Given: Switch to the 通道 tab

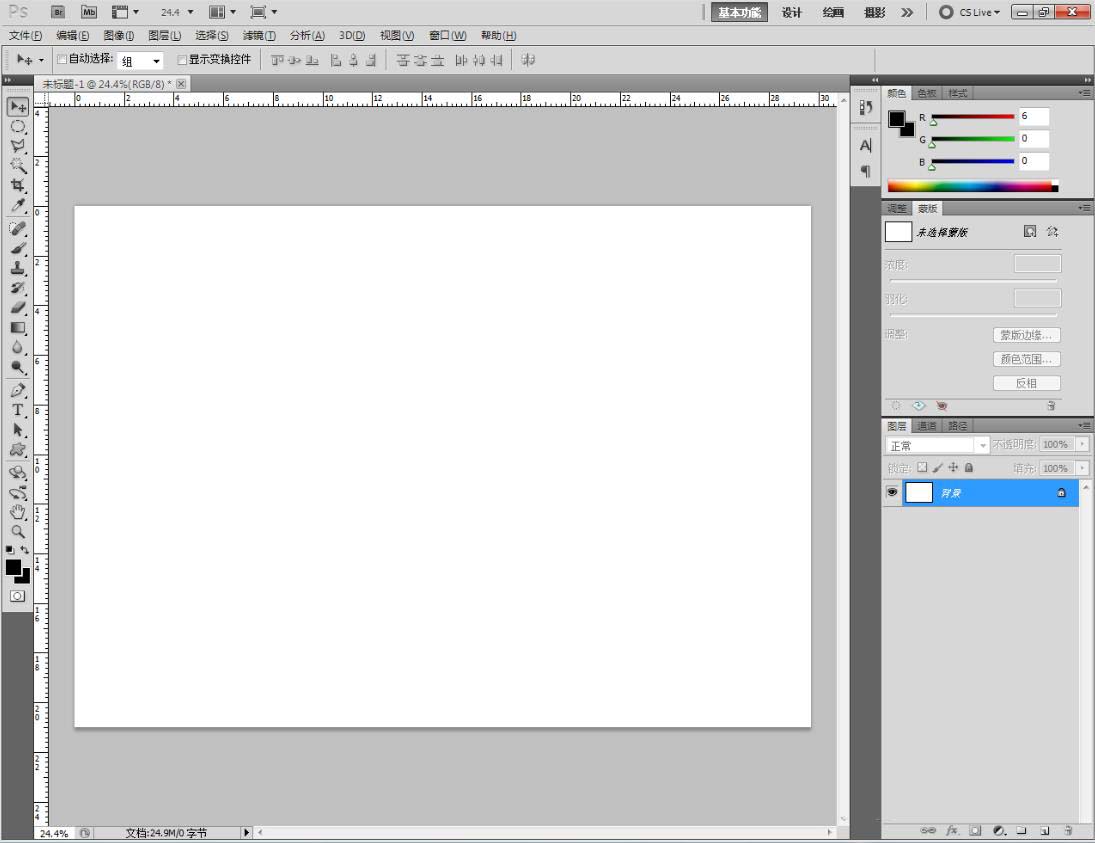Looking at the screenshot, I should tap(927, 425).
